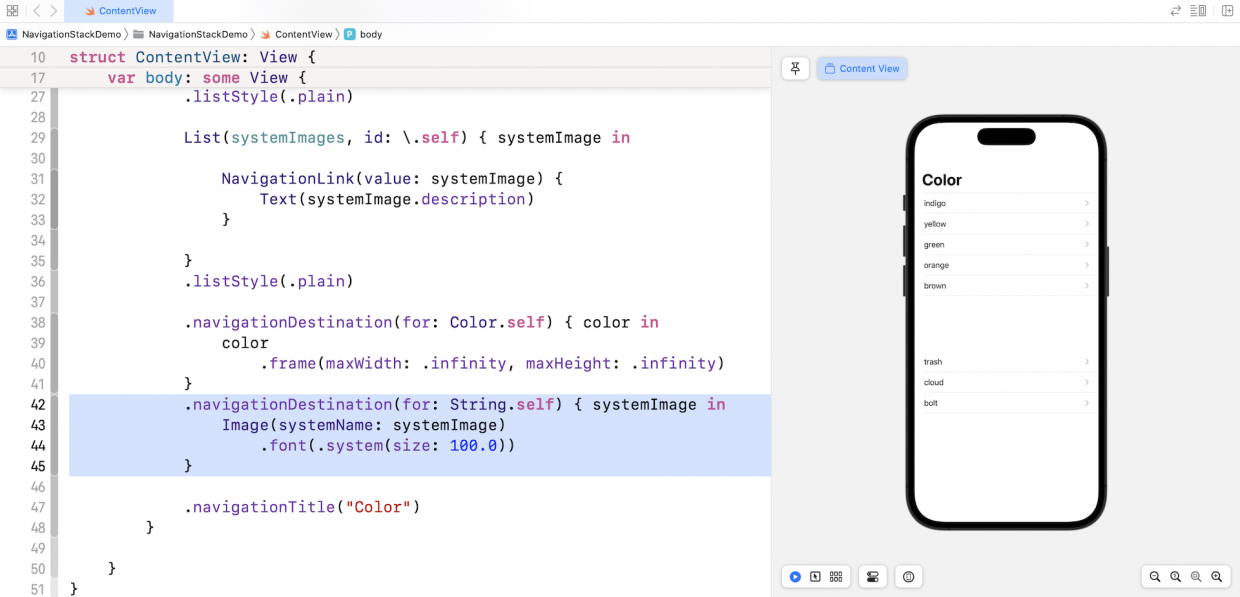Enable Live preview mode in canvas

pyautogui.click(x=795, y=577)
